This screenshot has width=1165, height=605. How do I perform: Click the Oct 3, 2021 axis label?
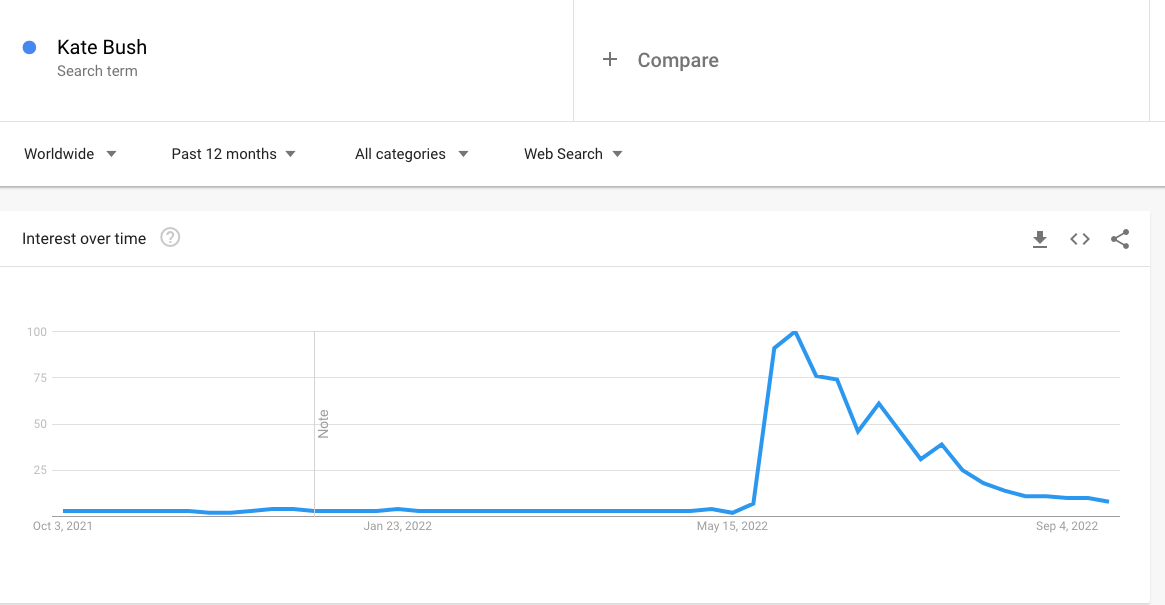click(x=62, y=526)
